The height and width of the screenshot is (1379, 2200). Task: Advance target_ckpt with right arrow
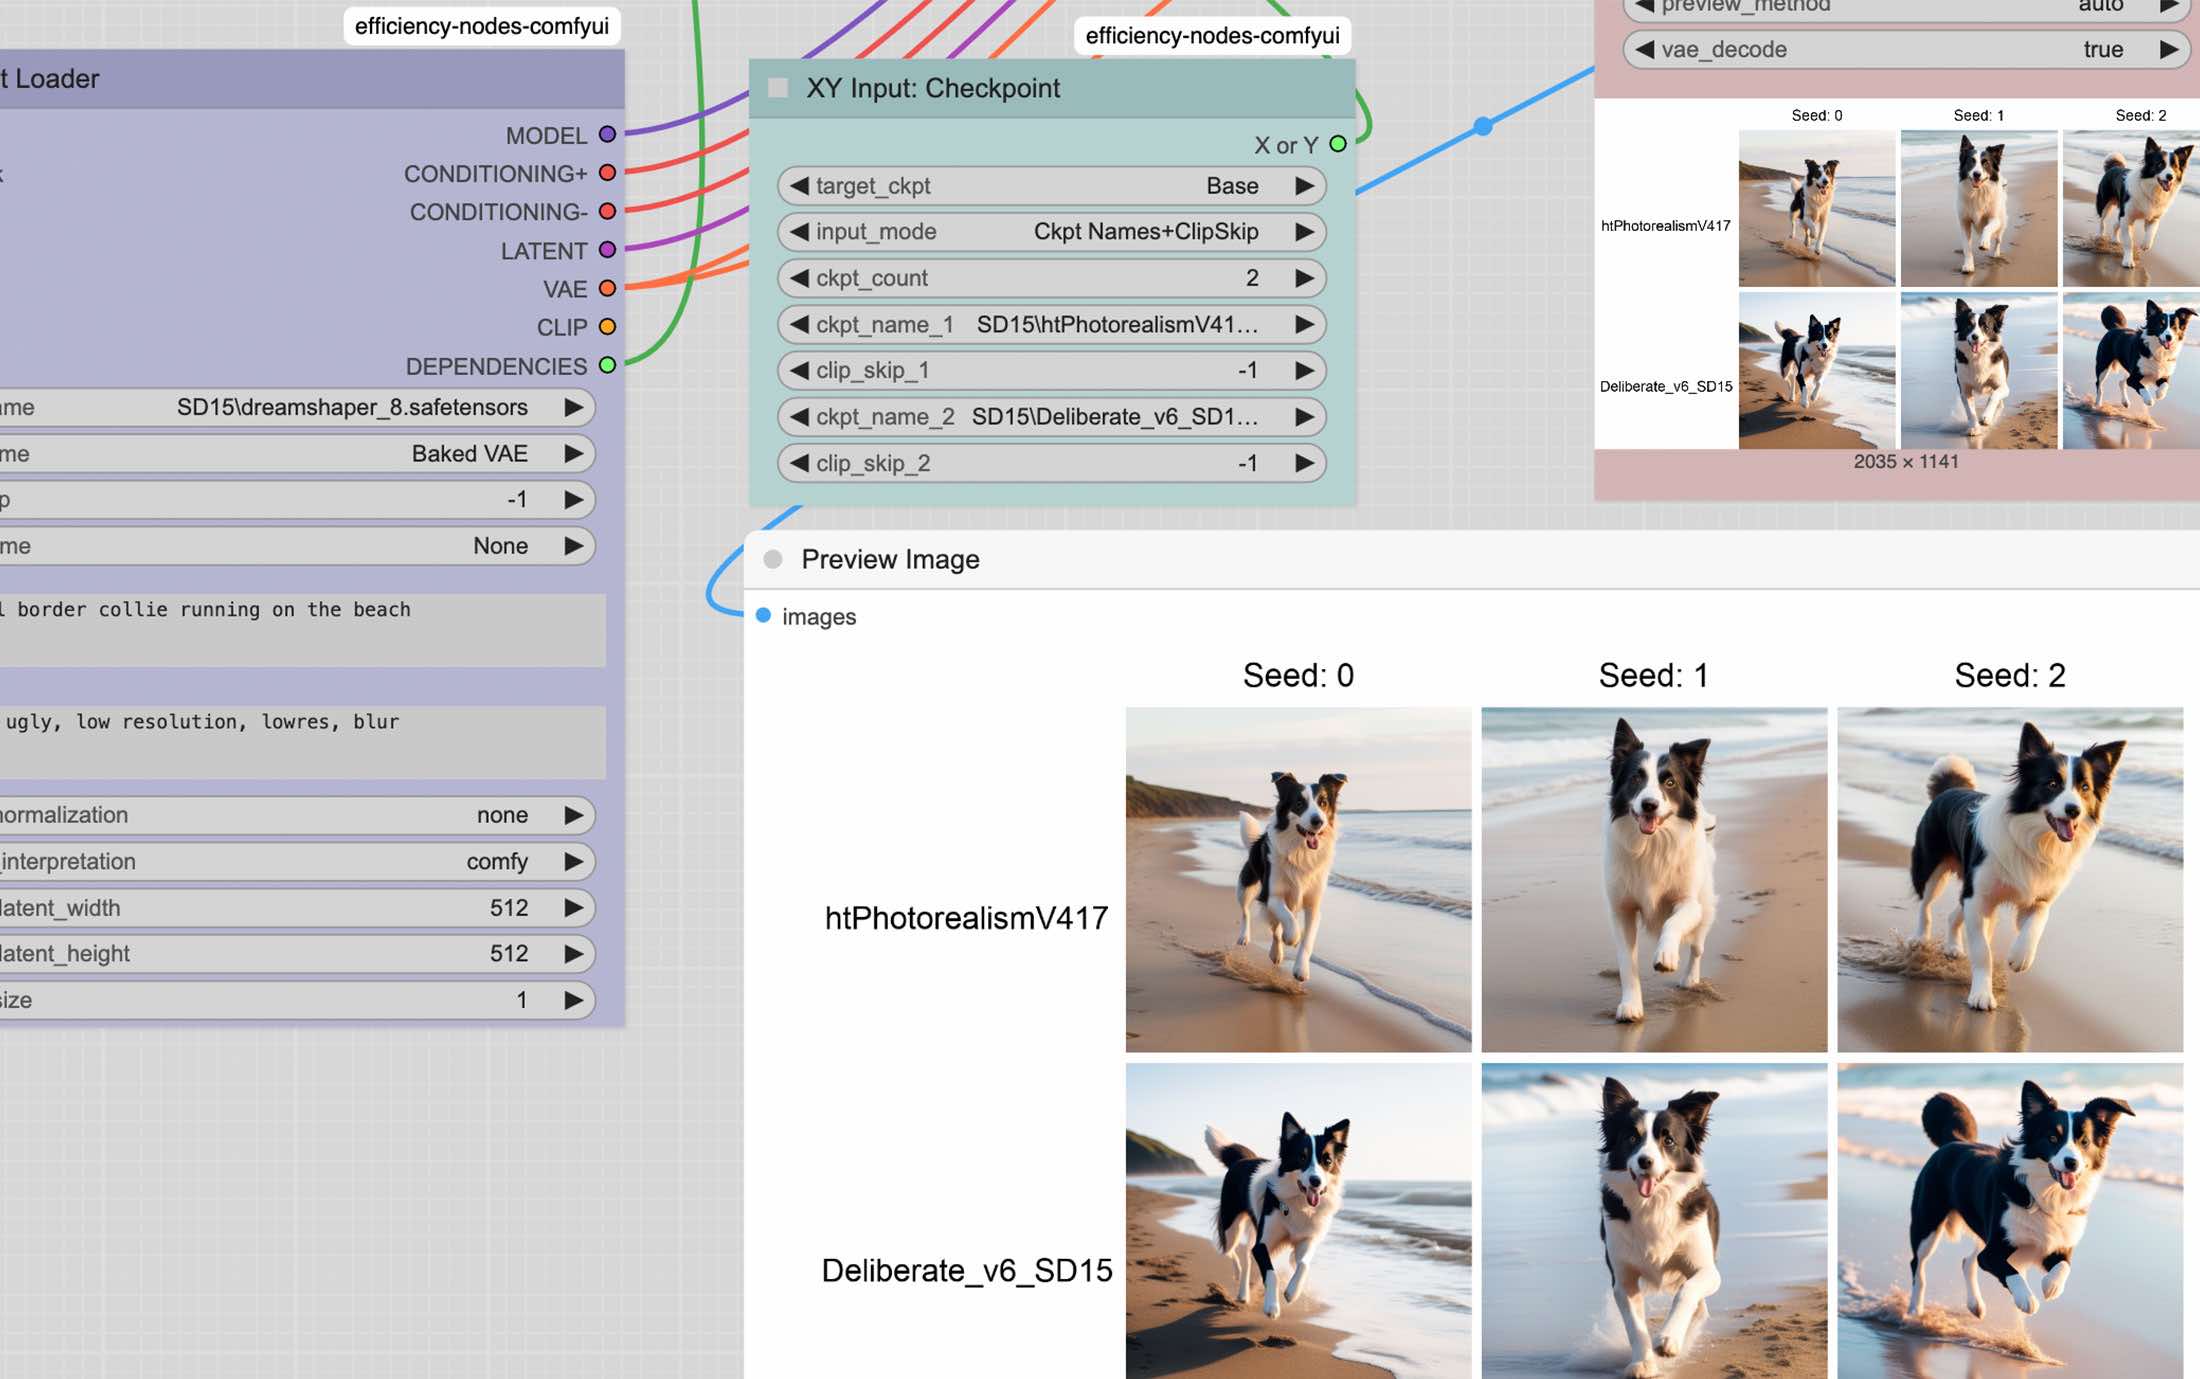click(1304, 186)
